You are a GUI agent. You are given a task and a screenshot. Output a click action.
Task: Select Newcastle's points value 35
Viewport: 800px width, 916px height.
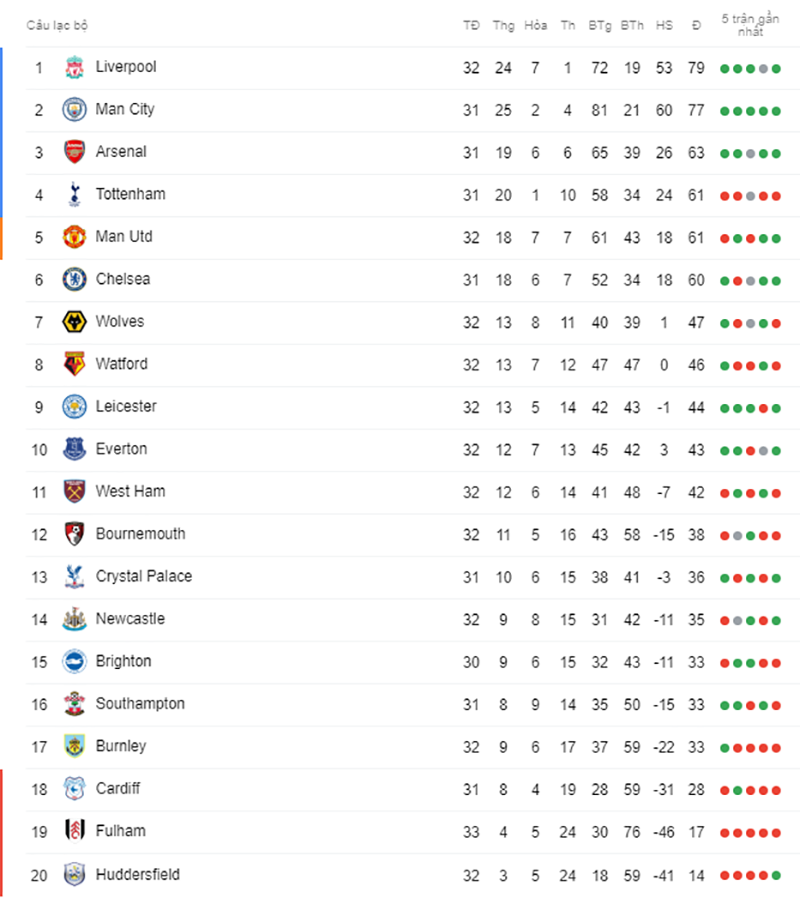[x=696, y=620]
